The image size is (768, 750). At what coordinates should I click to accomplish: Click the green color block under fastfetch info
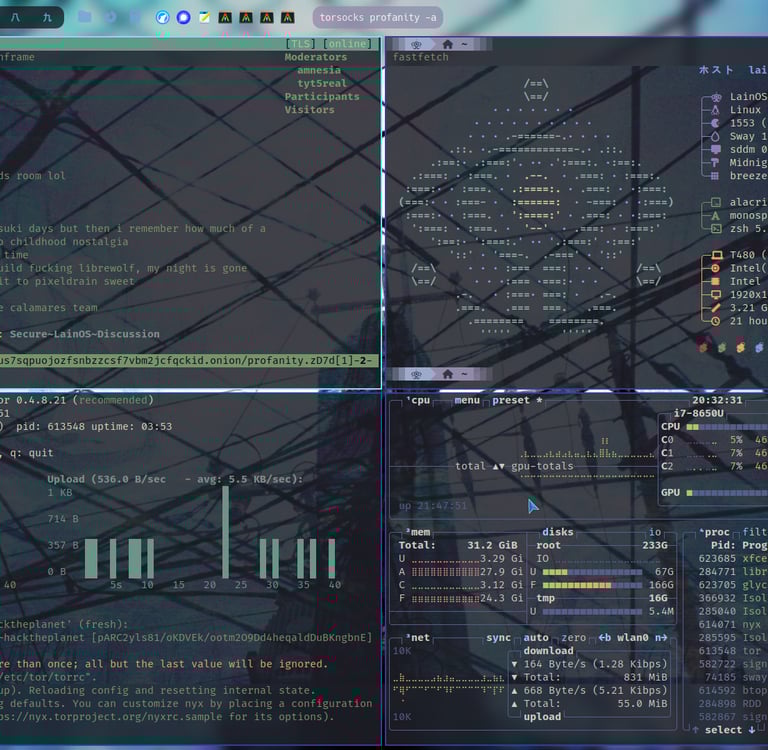coord(722,347)
